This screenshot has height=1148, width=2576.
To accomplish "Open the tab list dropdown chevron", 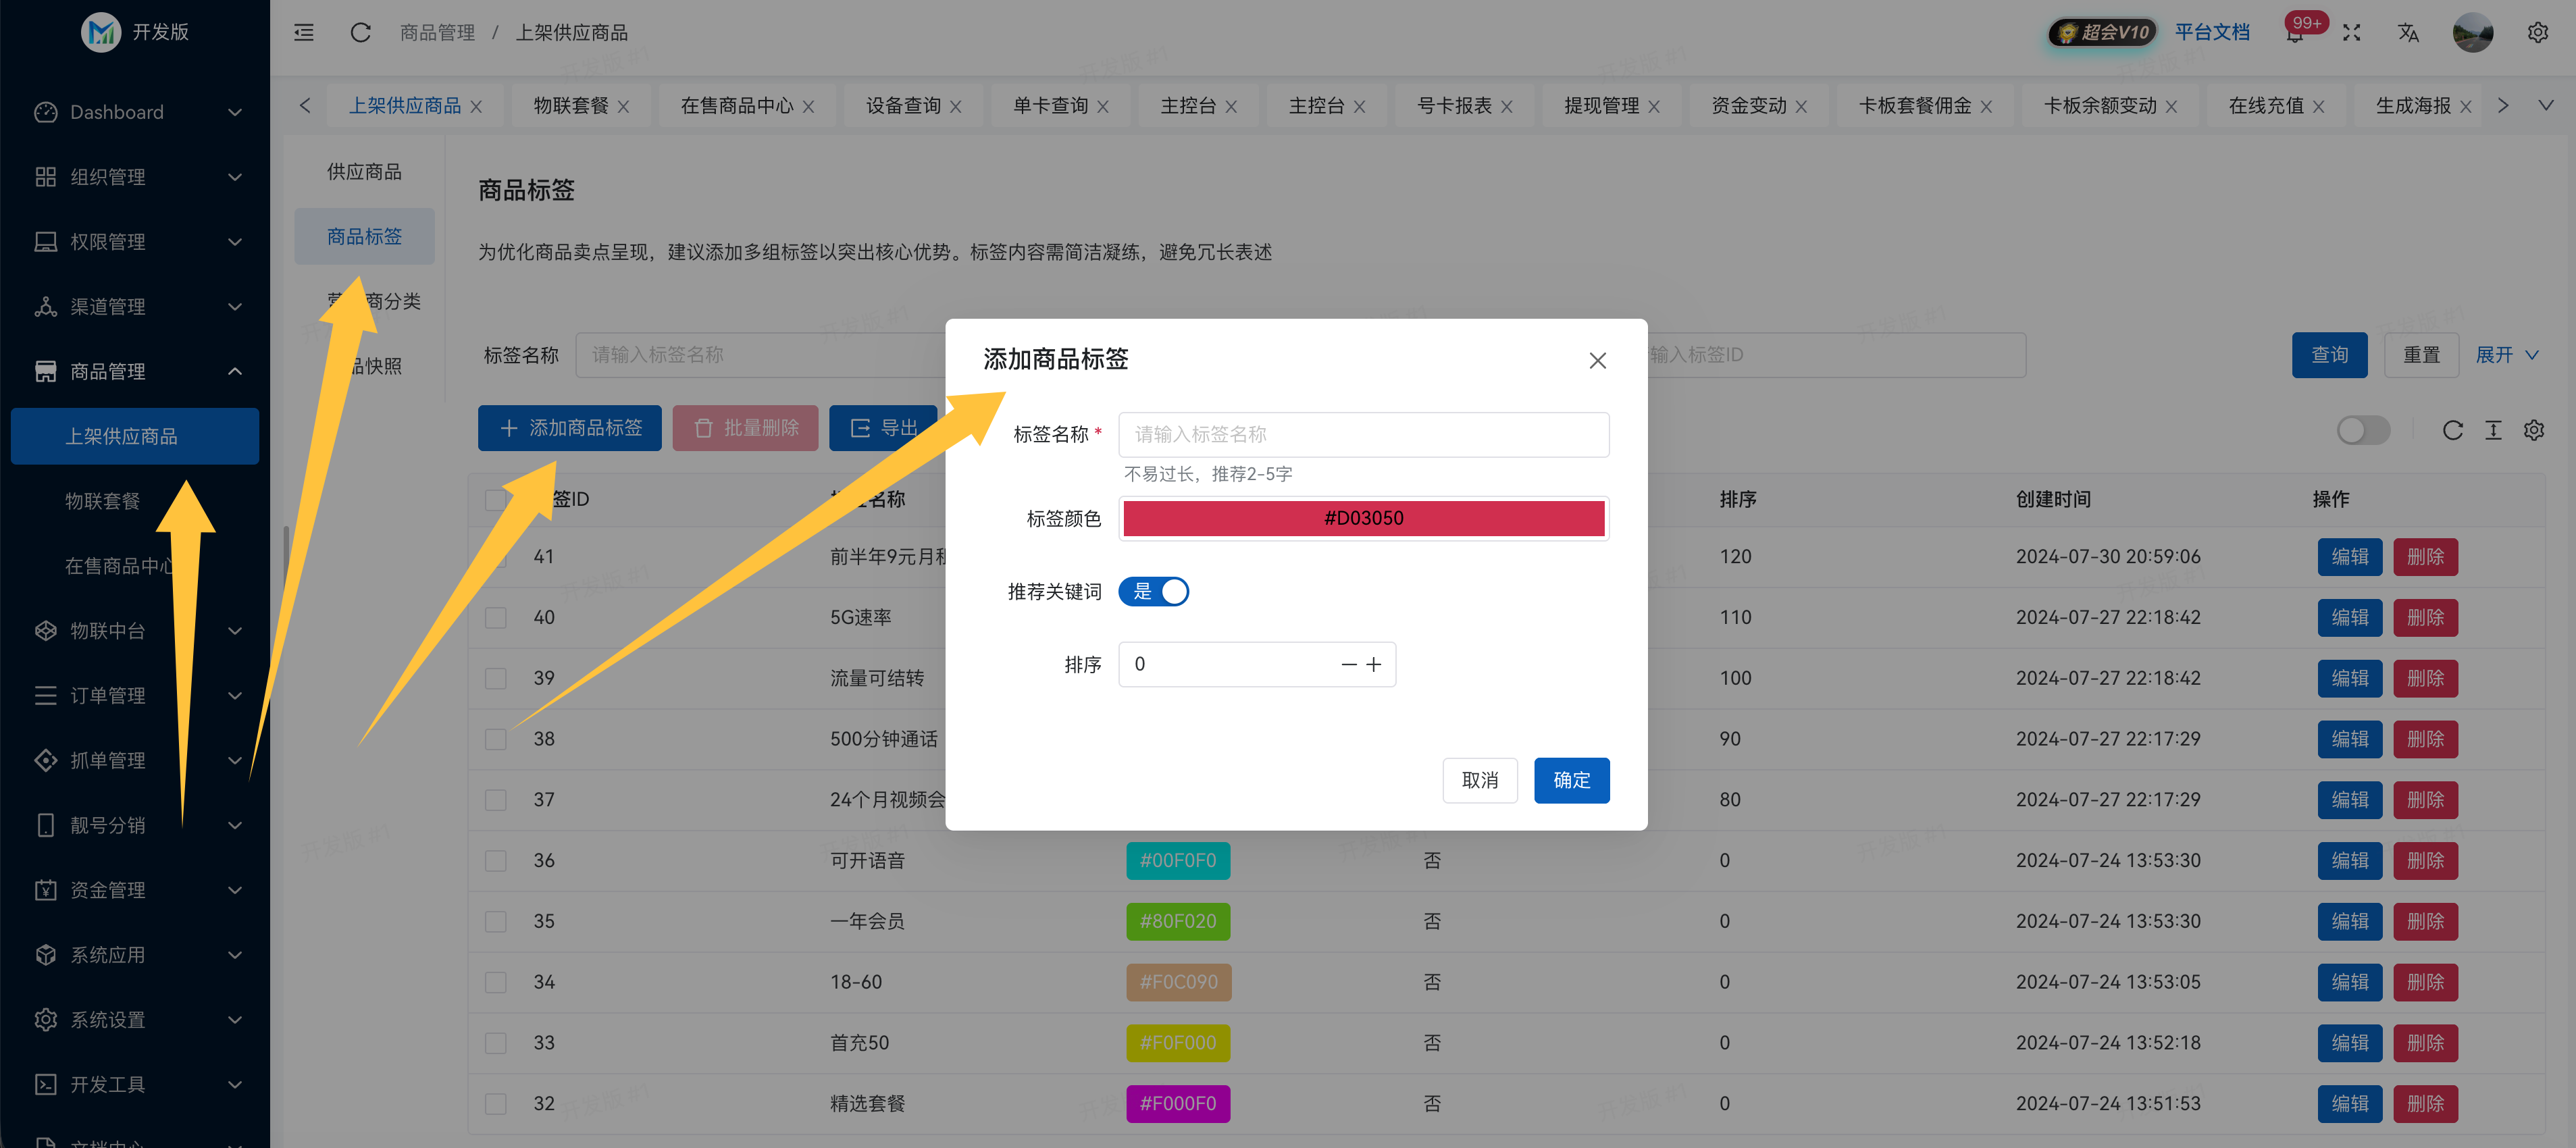I will pos(2545,105).
